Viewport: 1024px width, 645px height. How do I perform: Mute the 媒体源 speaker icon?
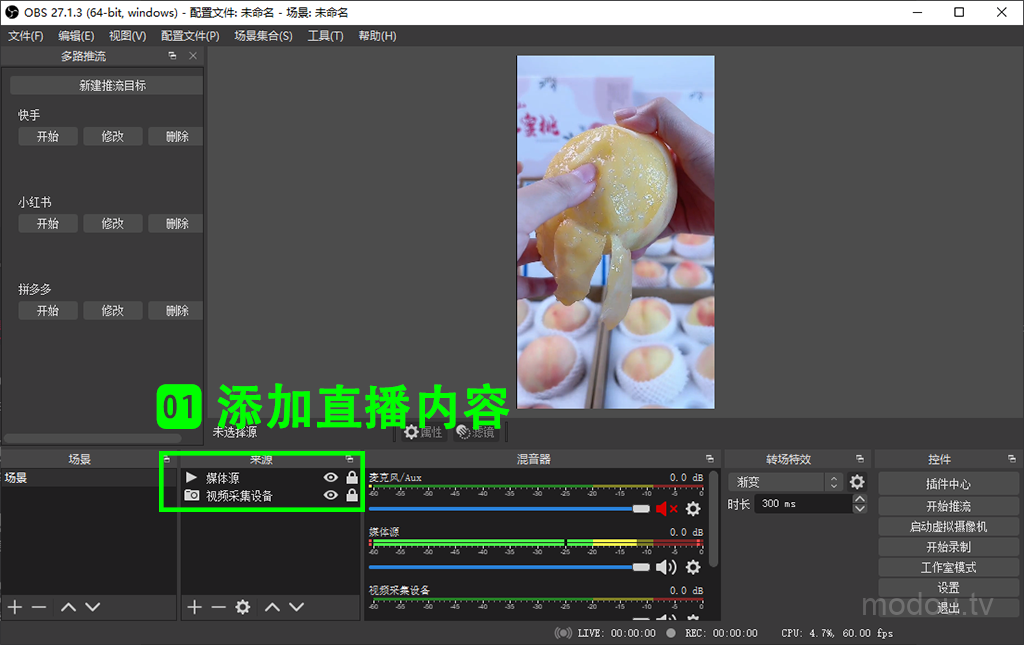coord(666,568)
